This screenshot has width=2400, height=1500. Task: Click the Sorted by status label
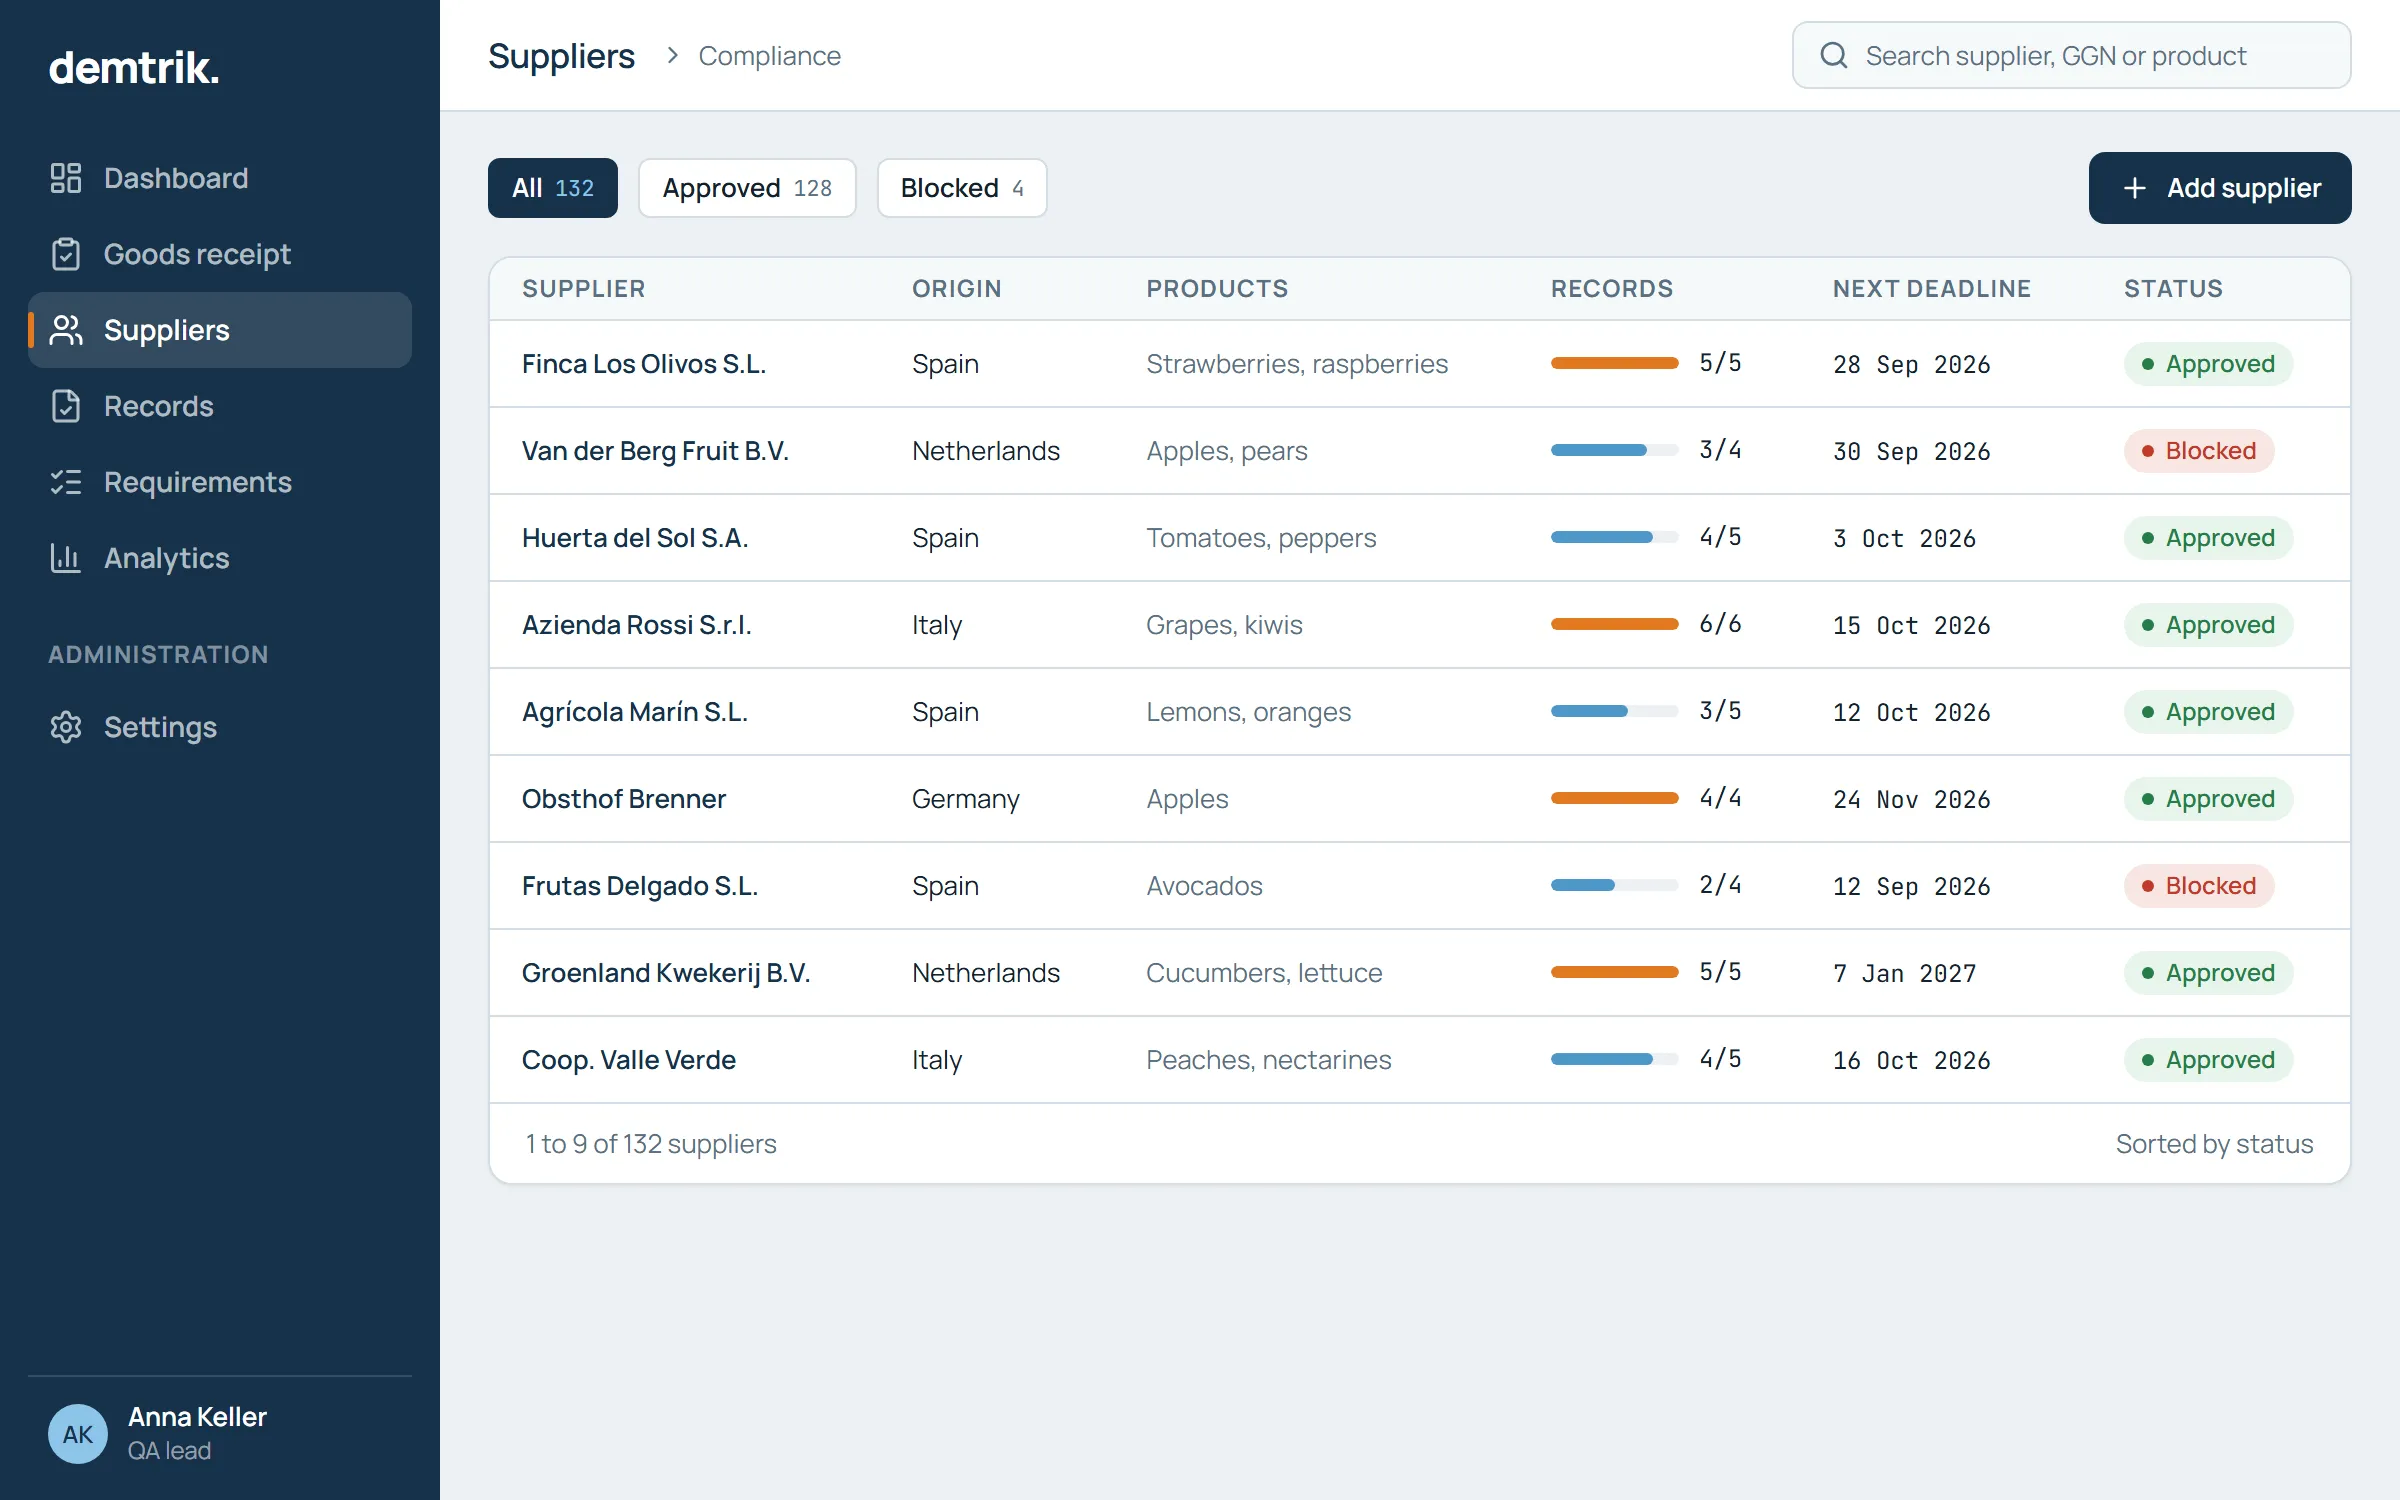click(x=2214, y=1144)
